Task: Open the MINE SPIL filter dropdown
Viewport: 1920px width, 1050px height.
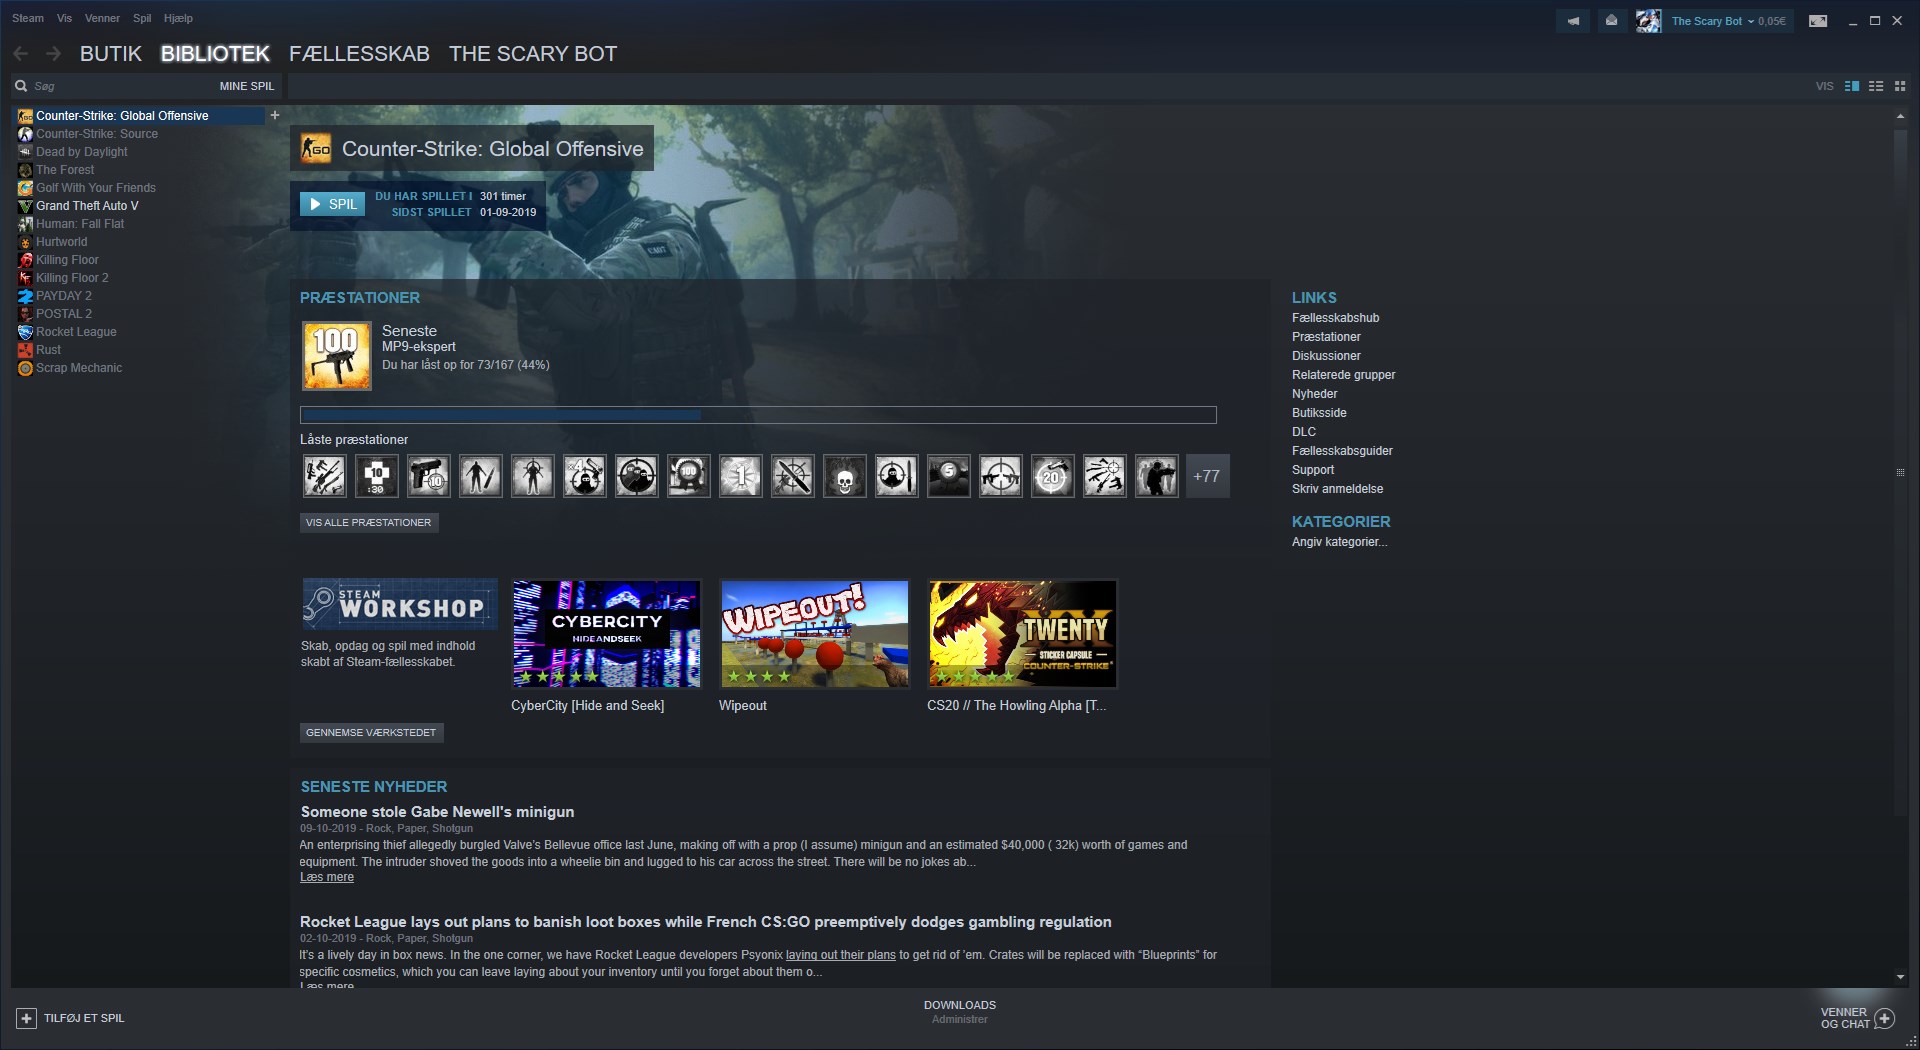Action: [x=247, y=86]
